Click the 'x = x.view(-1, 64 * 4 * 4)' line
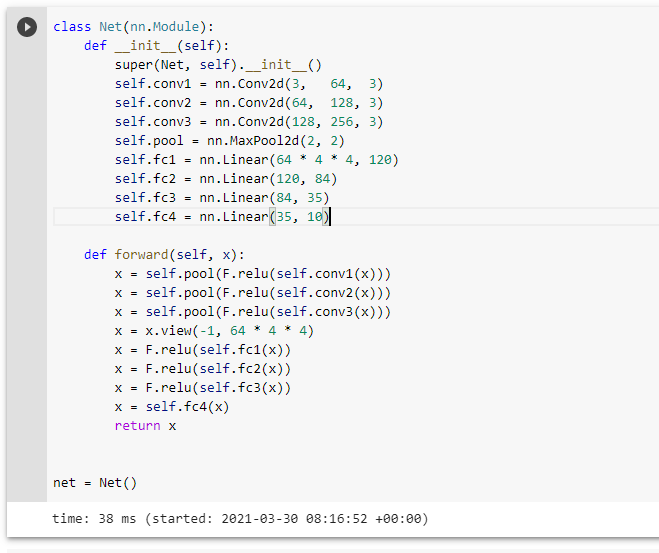Image resolution: width=659 pixels, height=553 pixels. [x=214, y=331]
